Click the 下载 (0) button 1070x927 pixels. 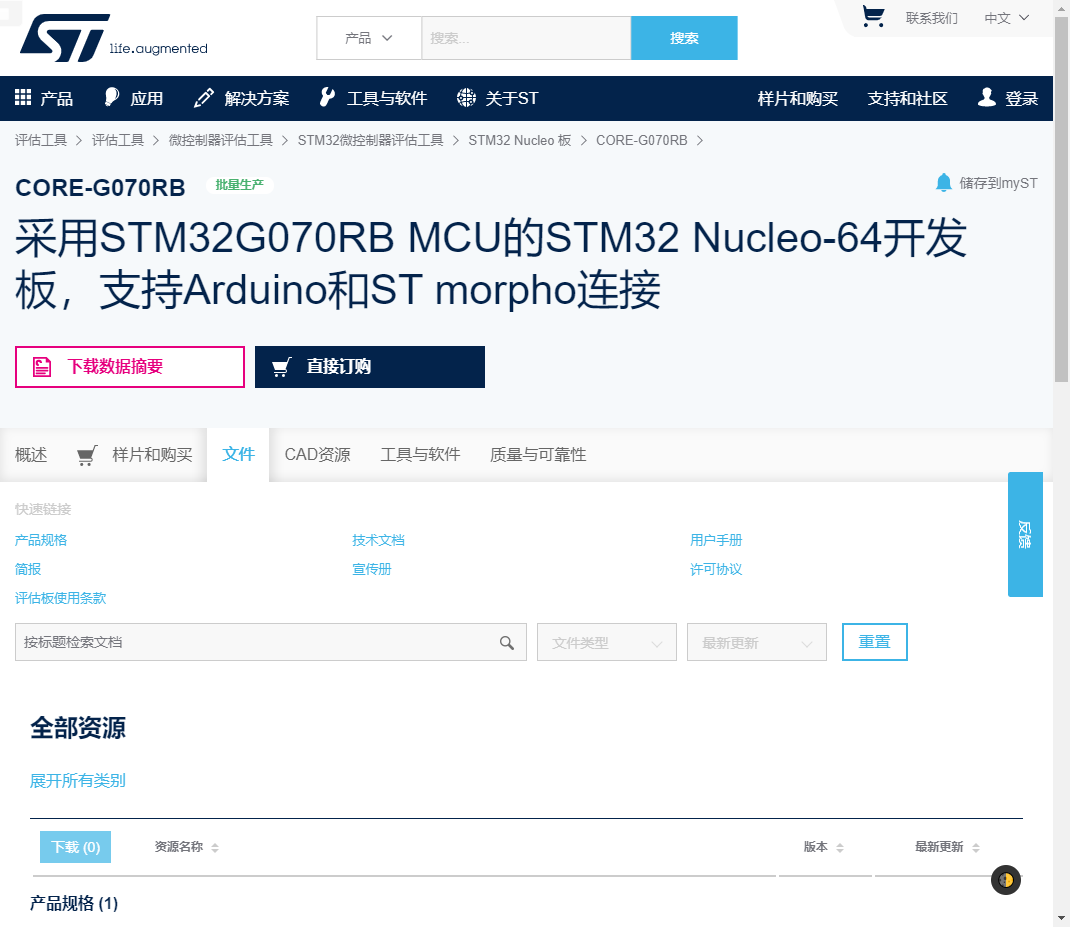(x=76, y=847)
